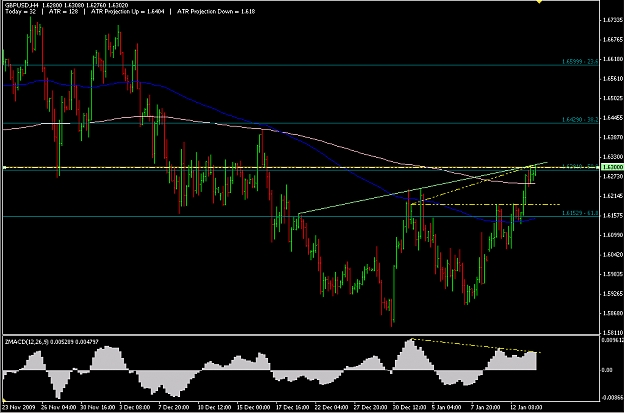Click the 1.63300 price axis label
Viewport: 625px width, 413px height.
tap(613, 157)
